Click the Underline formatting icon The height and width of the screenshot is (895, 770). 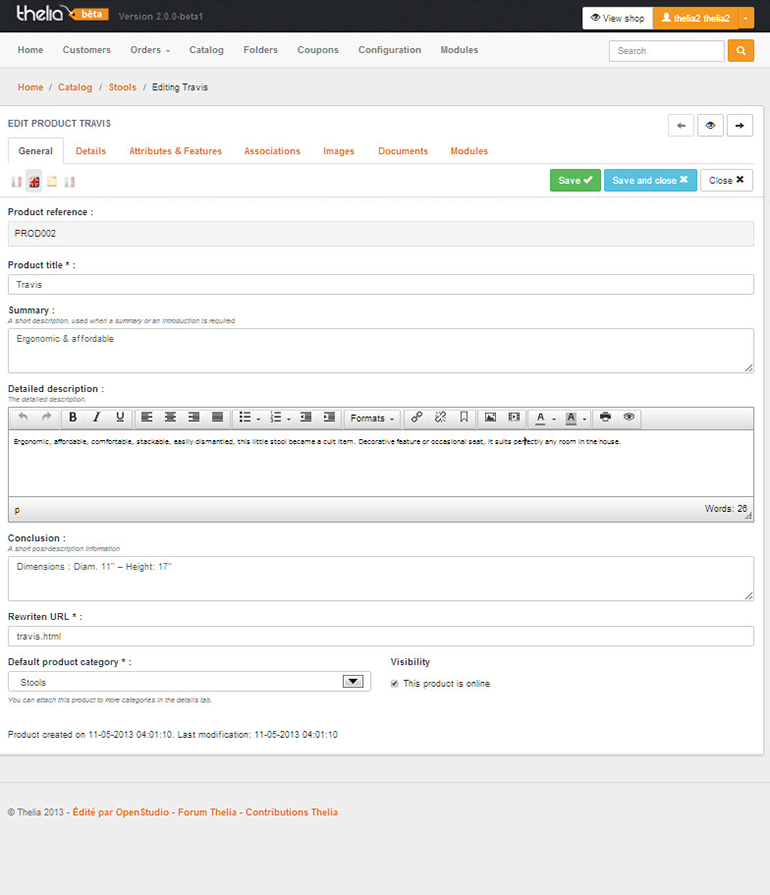120,418
